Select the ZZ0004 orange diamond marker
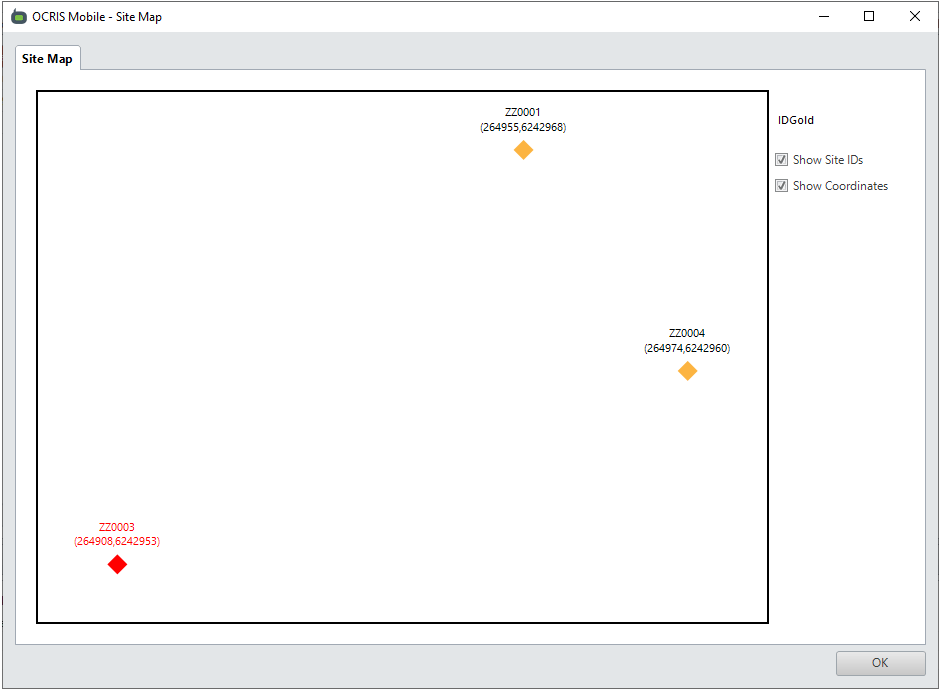The image size is (943, 696). [x=687, y=371]
